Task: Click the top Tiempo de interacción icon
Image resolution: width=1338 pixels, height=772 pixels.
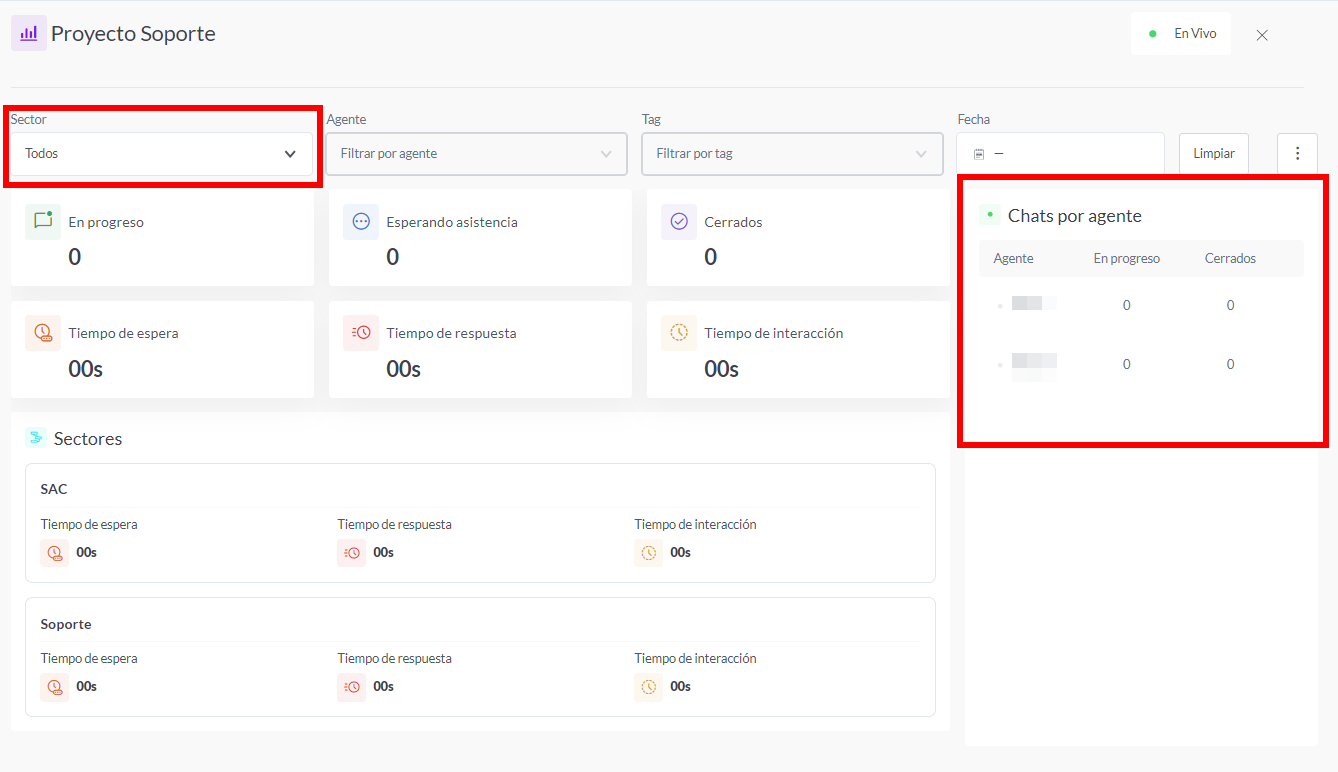Action: tap(679, 333)
